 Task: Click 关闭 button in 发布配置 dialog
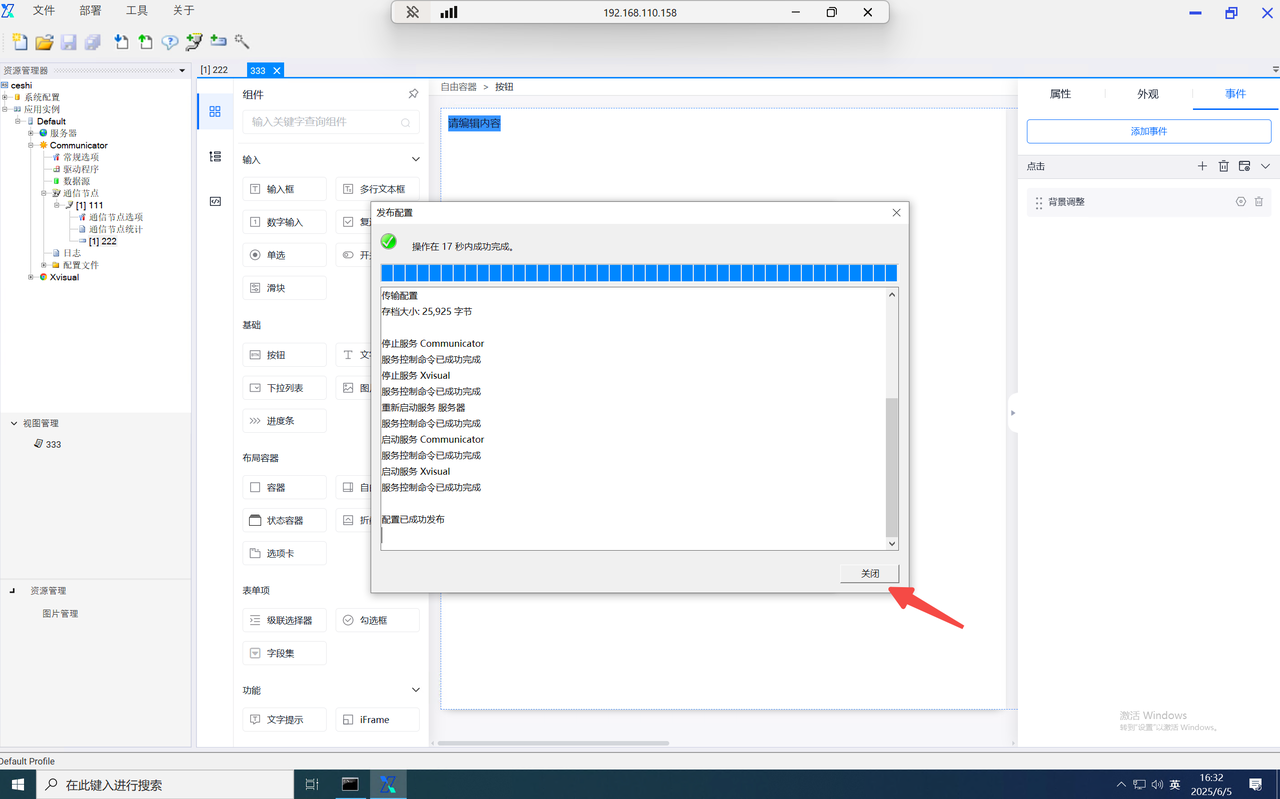click(x=870, y=574)
